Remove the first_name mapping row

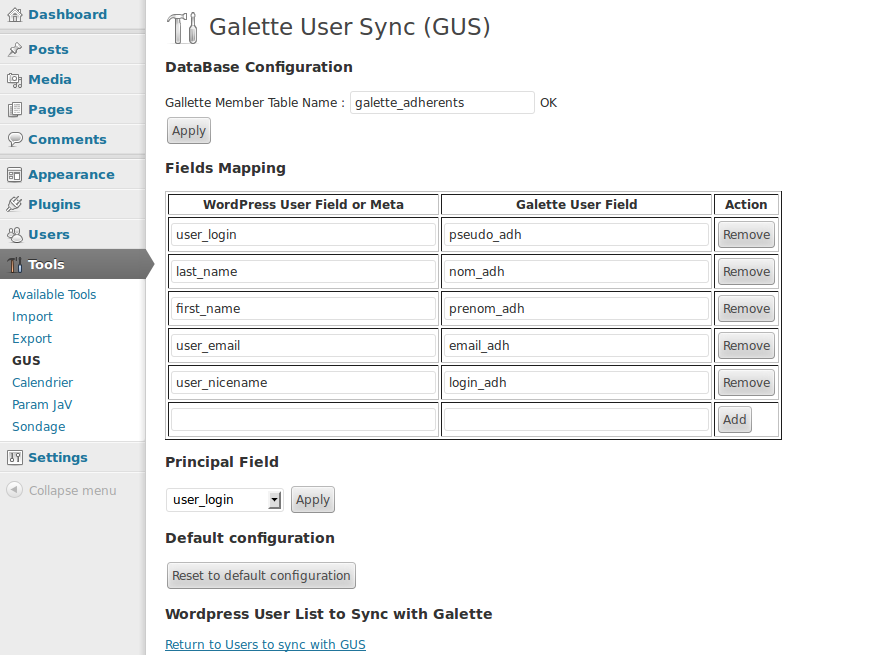click(x=746, y=309)
